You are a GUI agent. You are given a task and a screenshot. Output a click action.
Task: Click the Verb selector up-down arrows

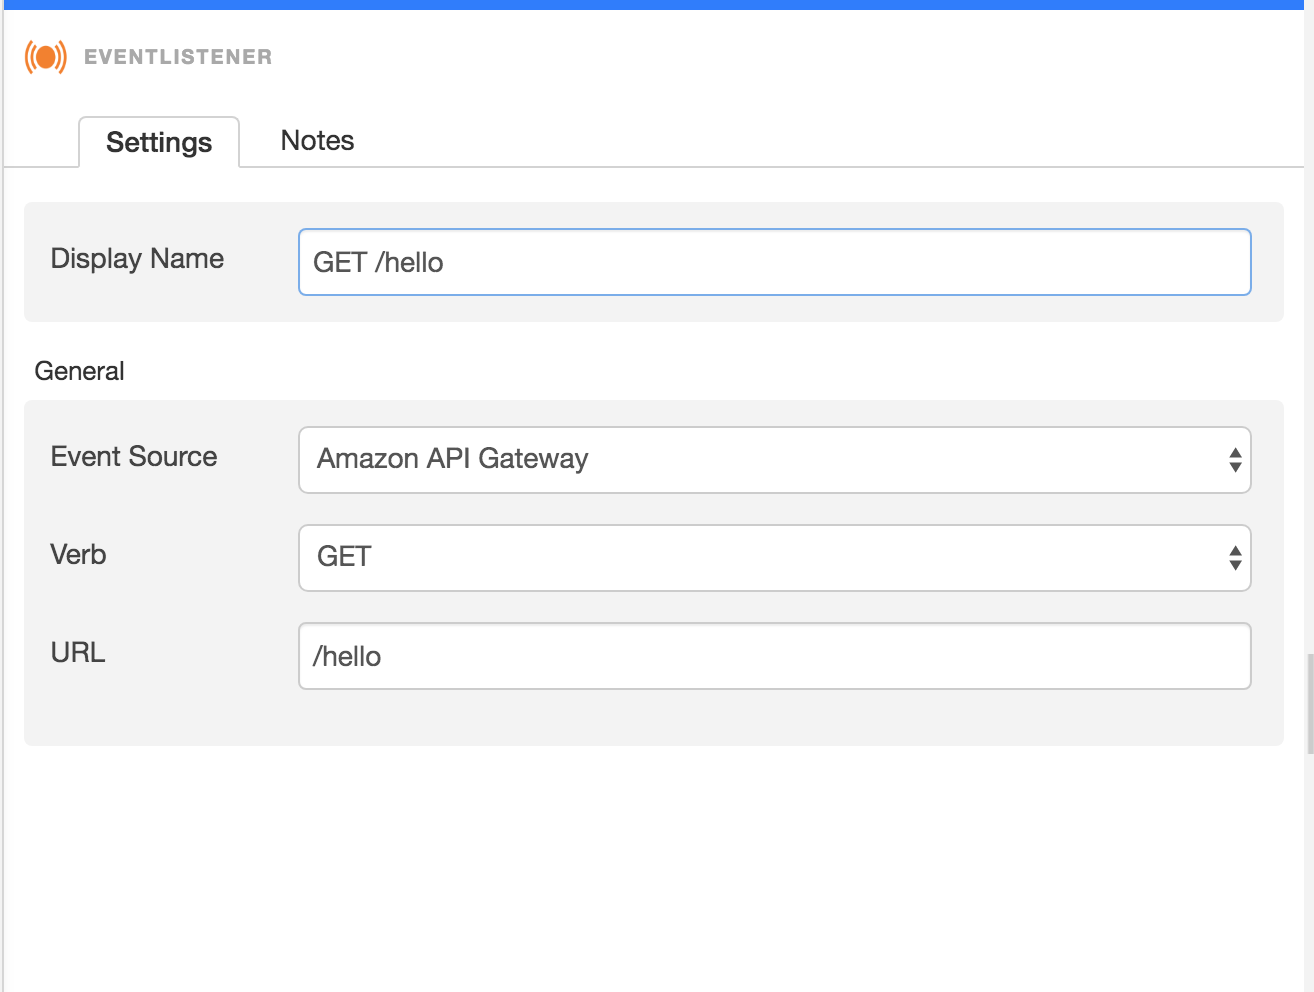pyautogui.click(x=1235, y=558)
